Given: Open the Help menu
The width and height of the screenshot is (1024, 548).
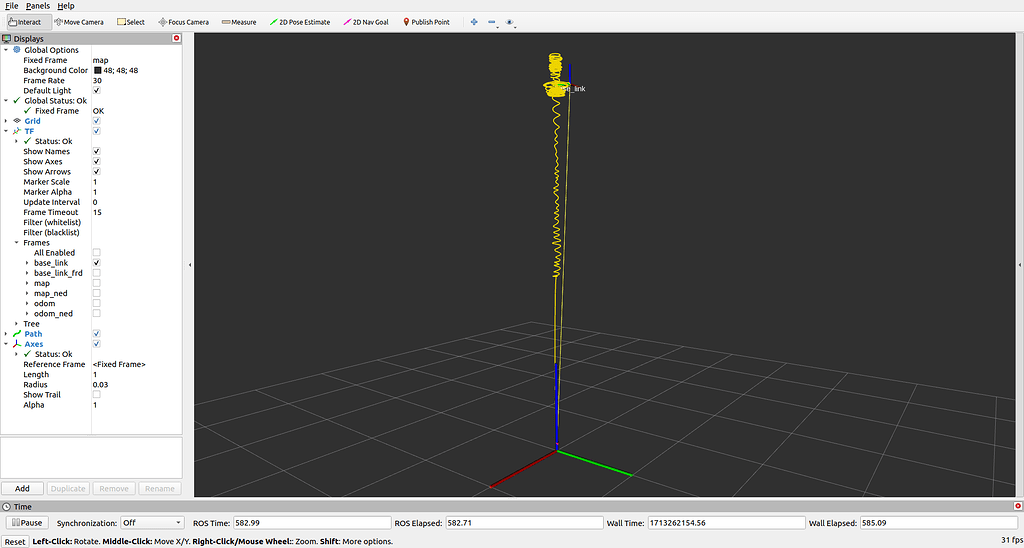Looking at the screenshot, I should (x=66, y=6).
